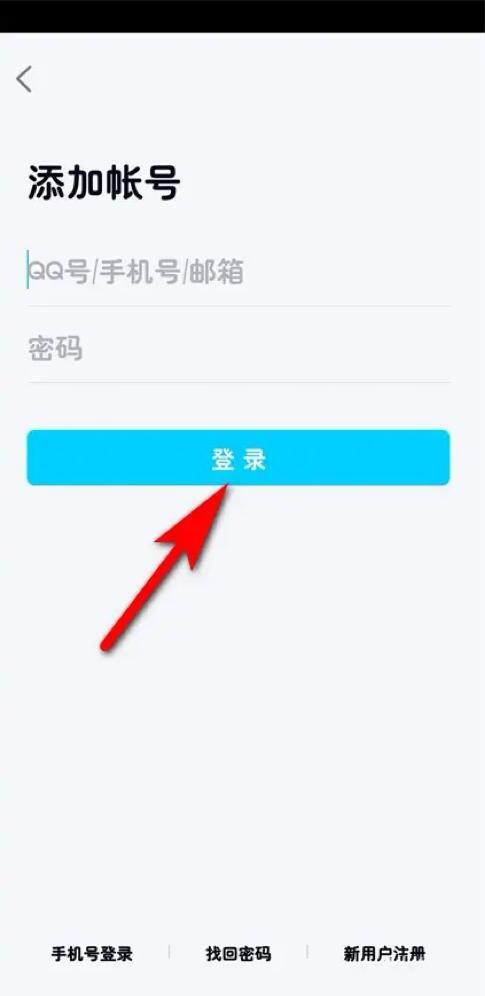Viewport: 485px width, 996px height.
Task: Open 找回密码 to recover password
Action: coord(238,953)
